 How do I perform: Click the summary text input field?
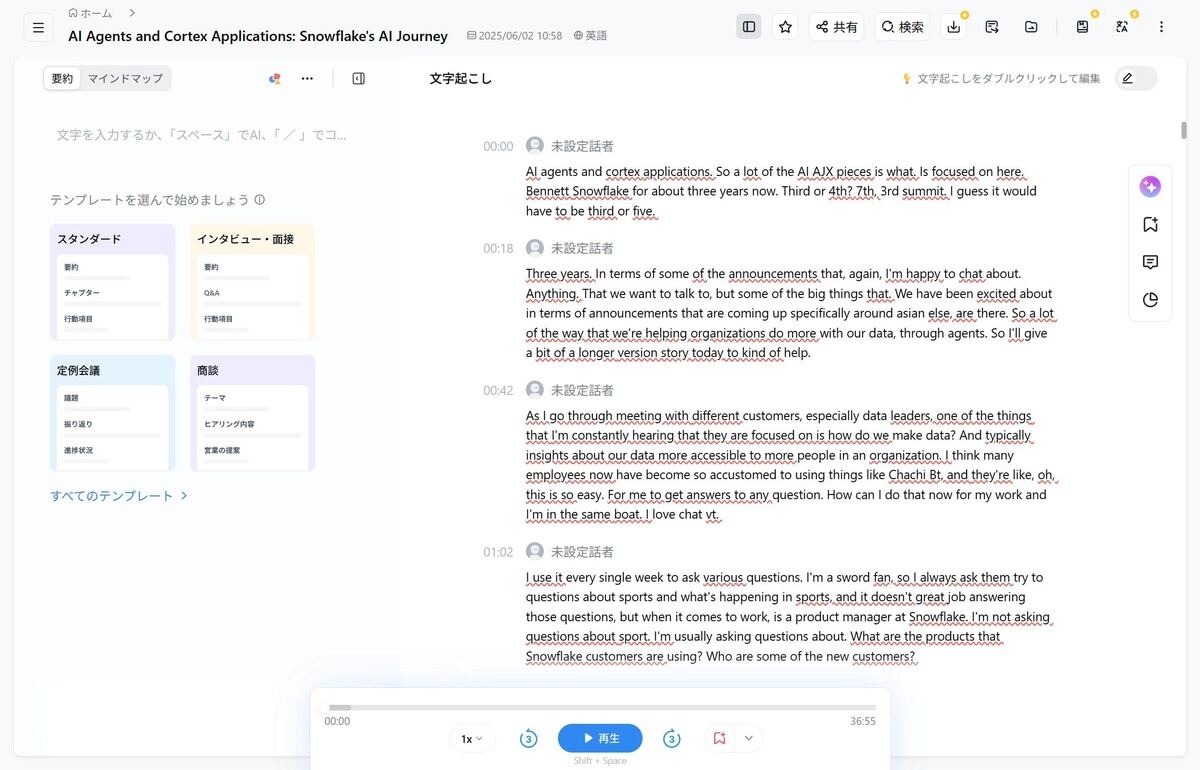tap(202, 135)
